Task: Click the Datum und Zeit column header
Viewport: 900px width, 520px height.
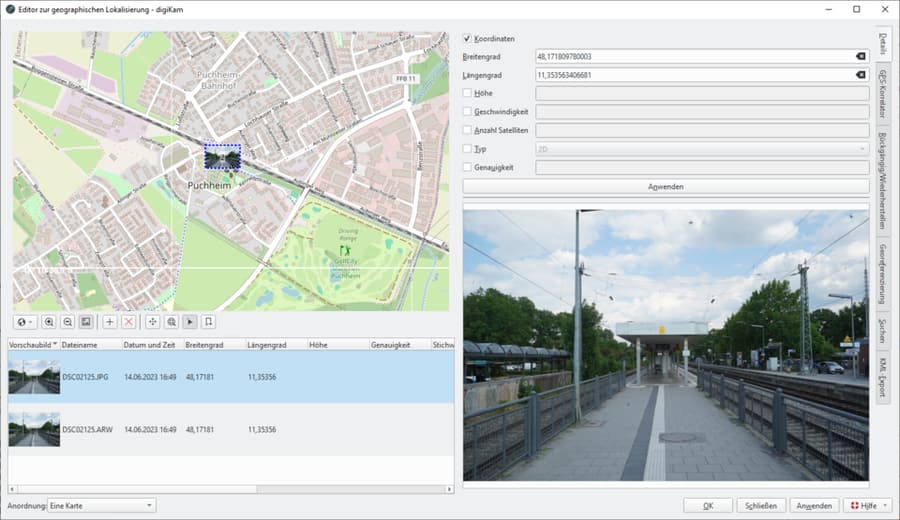Action: click(x=152, y=345)
